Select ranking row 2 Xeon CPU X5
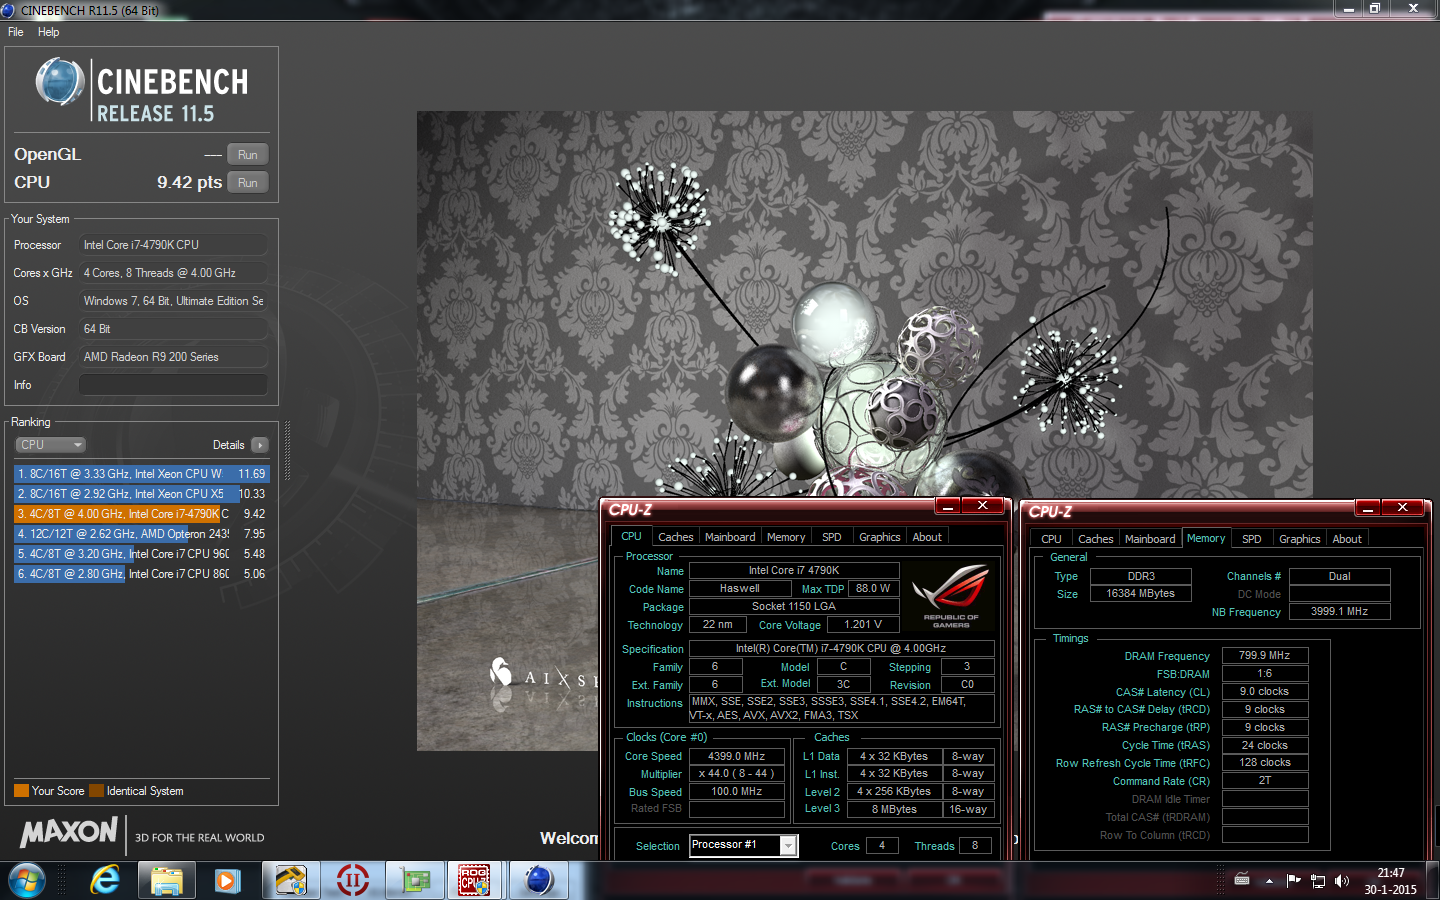This screenshot has height=900, width=1440. 141,494
